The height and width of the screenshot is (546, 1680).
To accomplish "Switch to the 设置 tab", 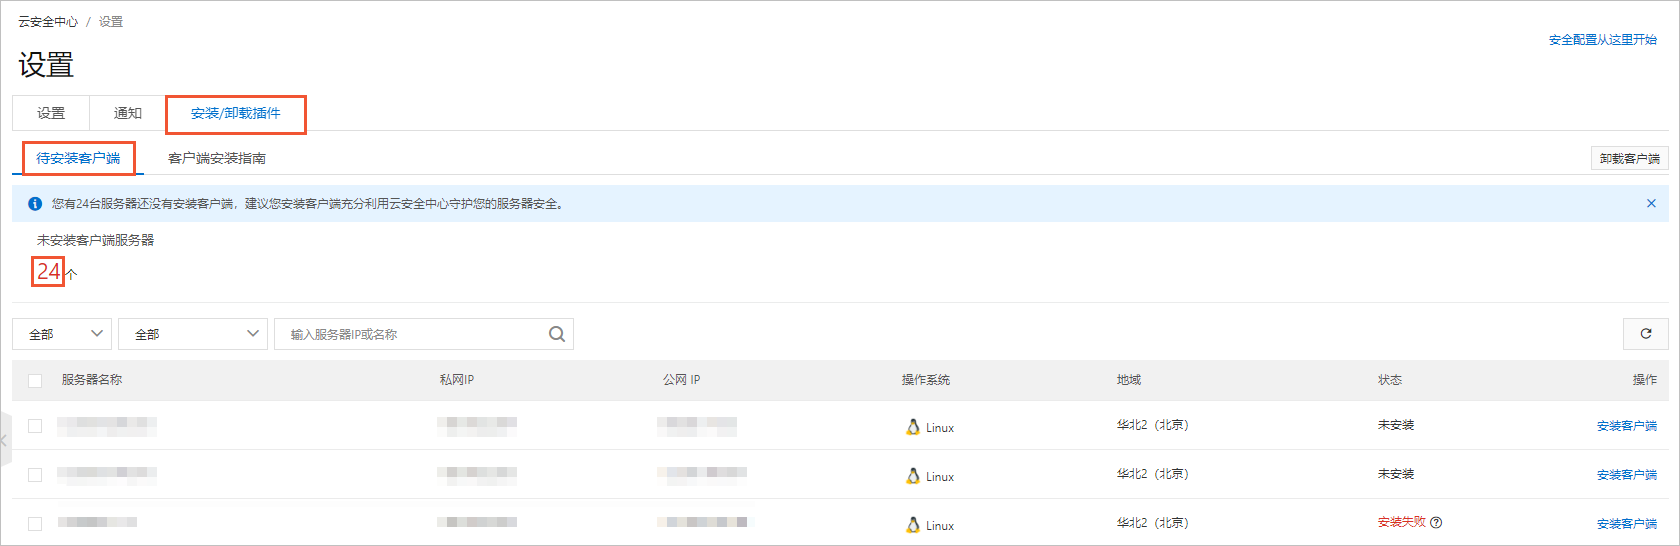I will [51, 113].
